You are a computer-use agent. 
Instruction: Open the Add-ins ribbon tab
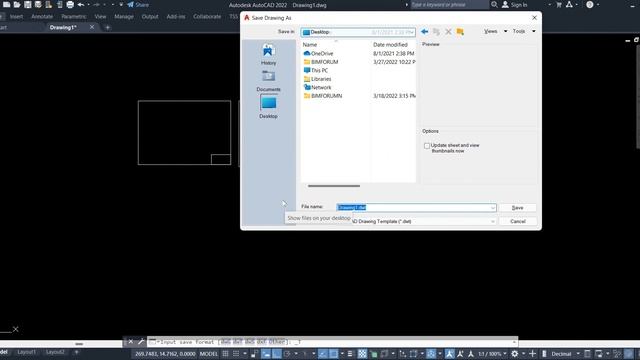tap(176, 17)
